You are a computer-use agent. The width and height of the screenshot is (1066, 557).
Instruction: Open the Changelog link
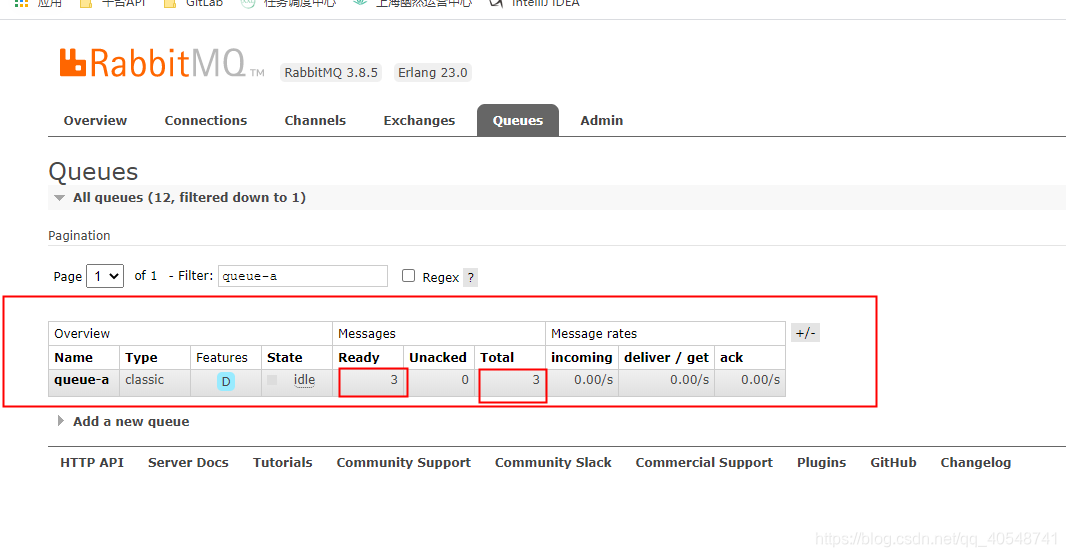tap(976, 462)
